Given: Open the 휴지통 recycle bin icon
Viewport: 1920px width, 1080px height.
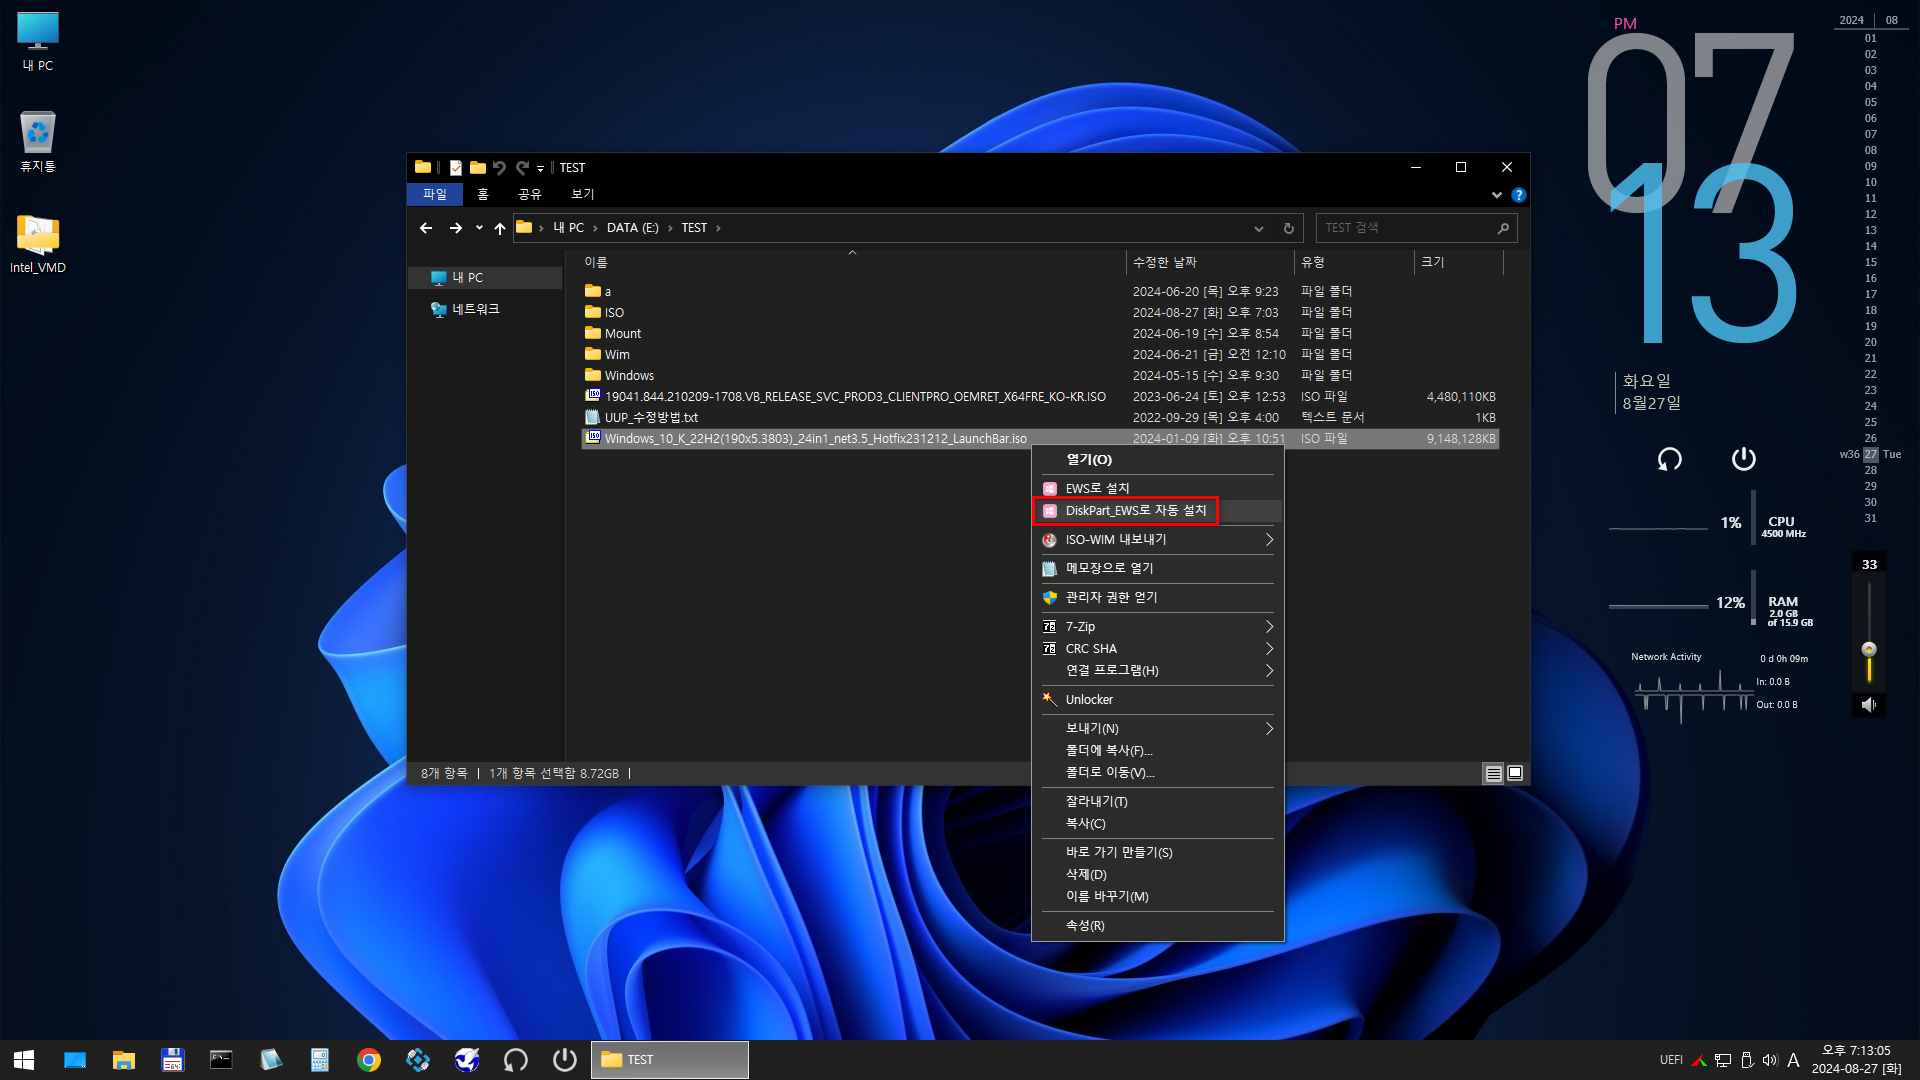Looking at the screenshot, I should click(x=38, y=142).
